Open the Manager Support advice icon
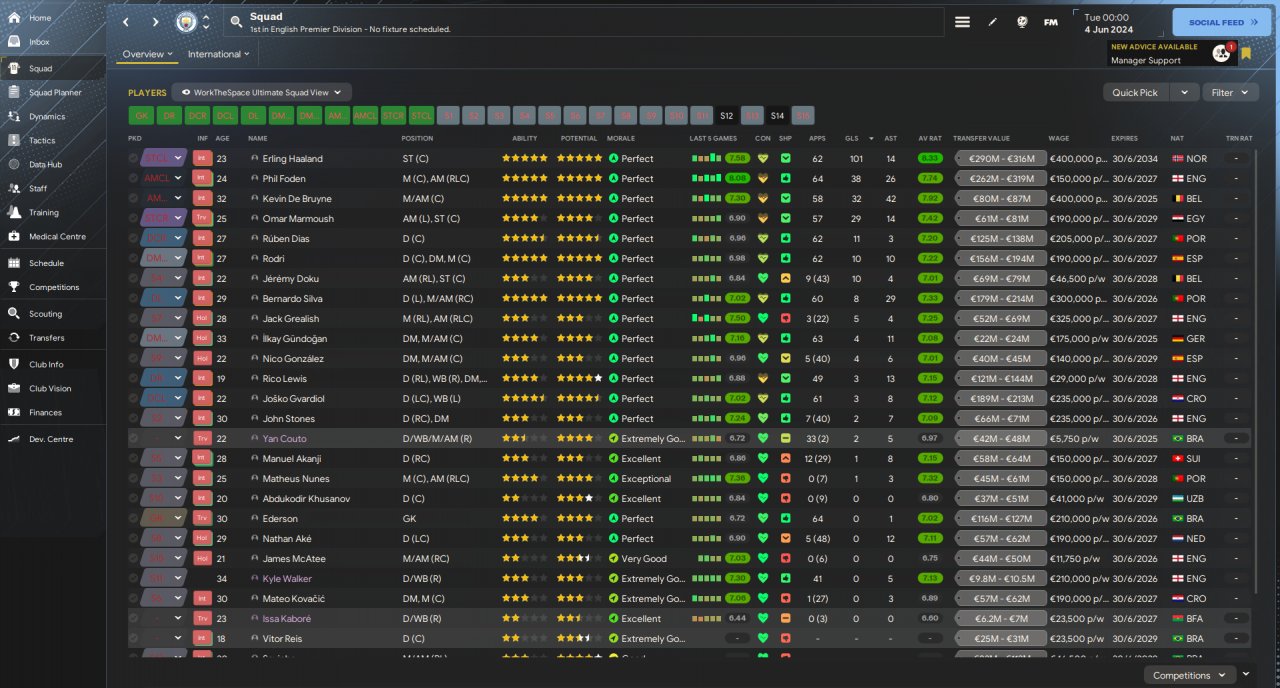The height and width of the screenshot is (688, 1280). click(x=1222, y=53)
